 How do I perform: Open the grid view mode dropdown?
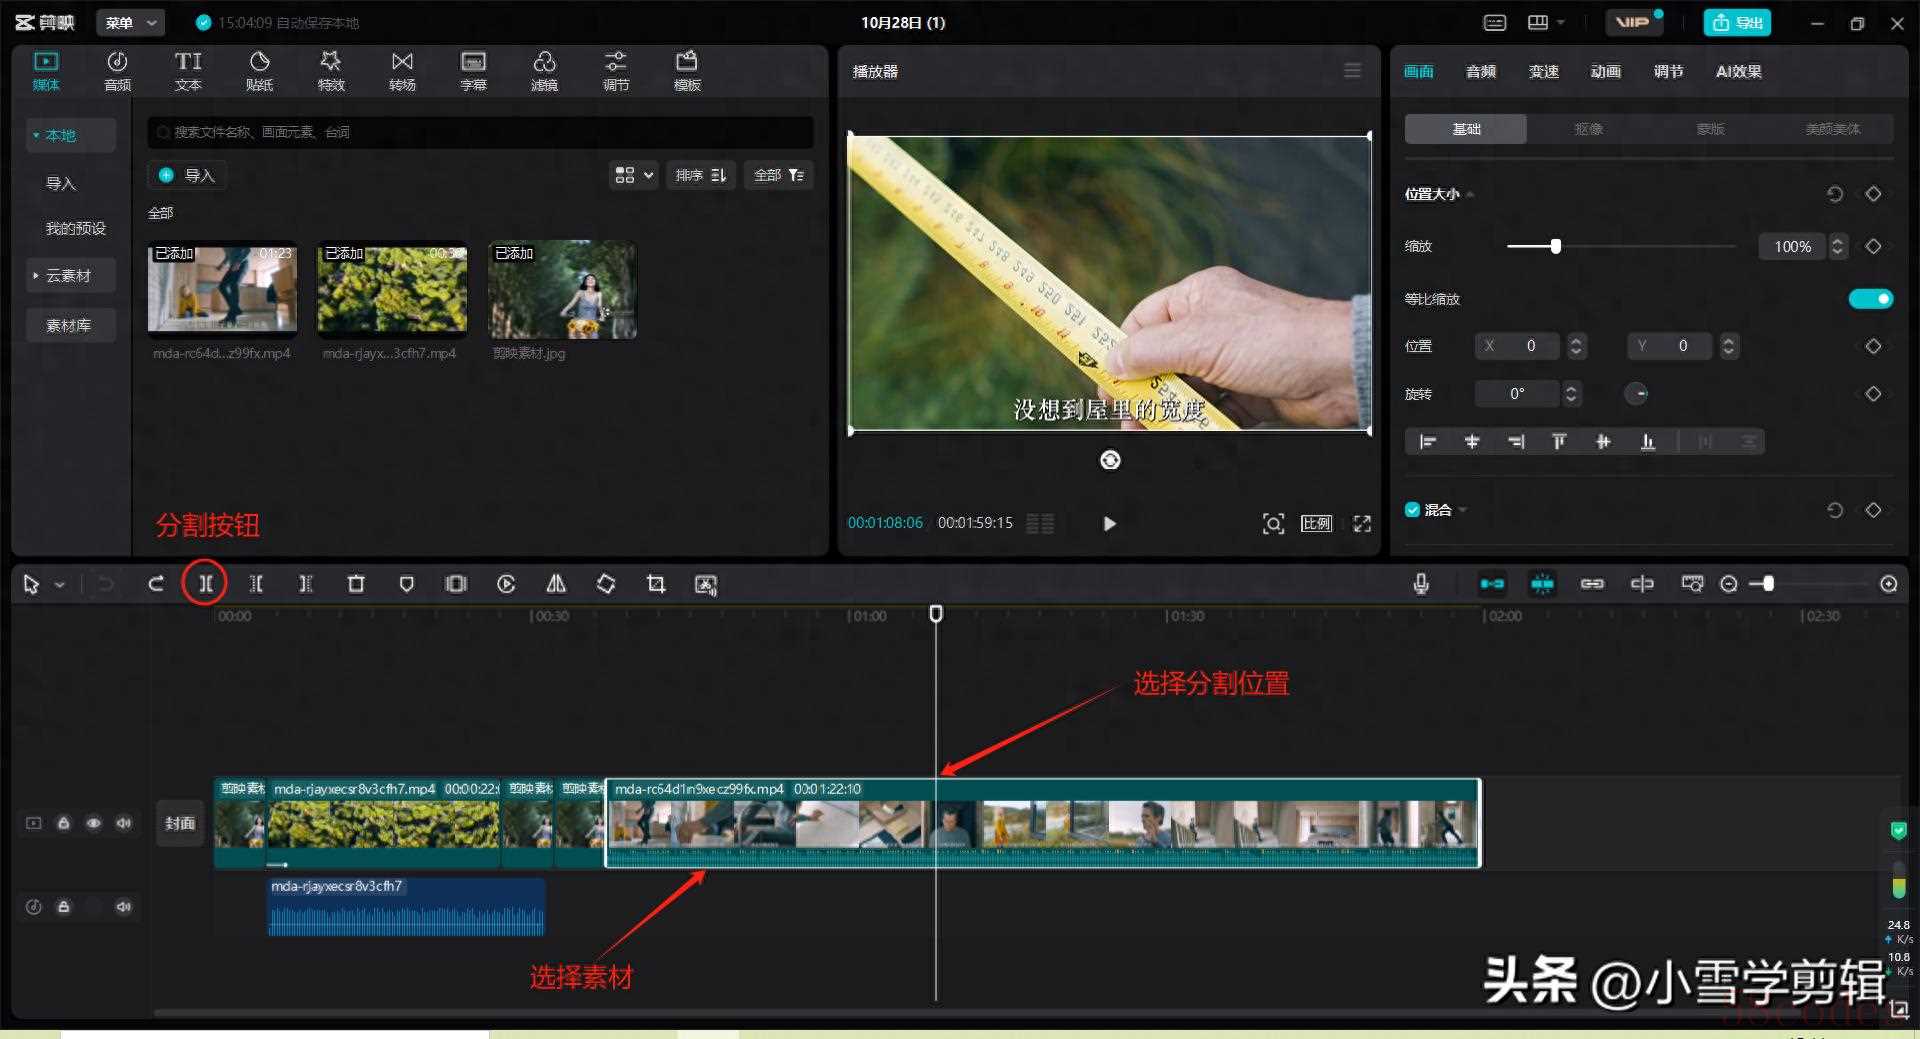(x=634, y=175)
